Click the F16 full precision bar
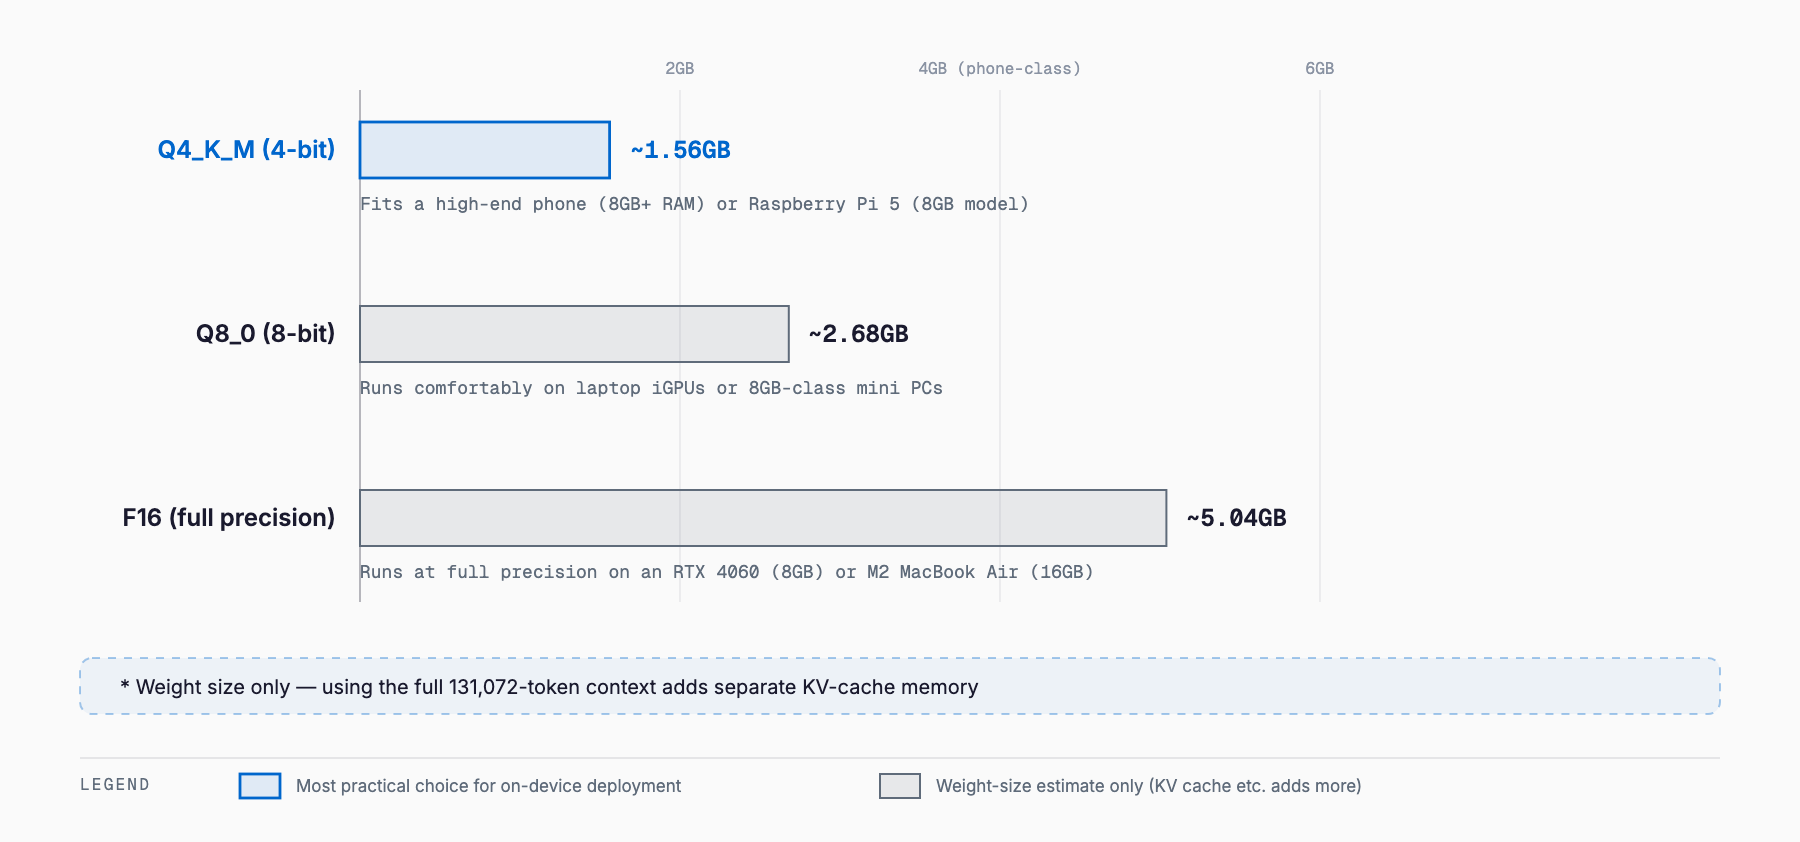This screenshot has height=842, width=1800. click(763, 518)
